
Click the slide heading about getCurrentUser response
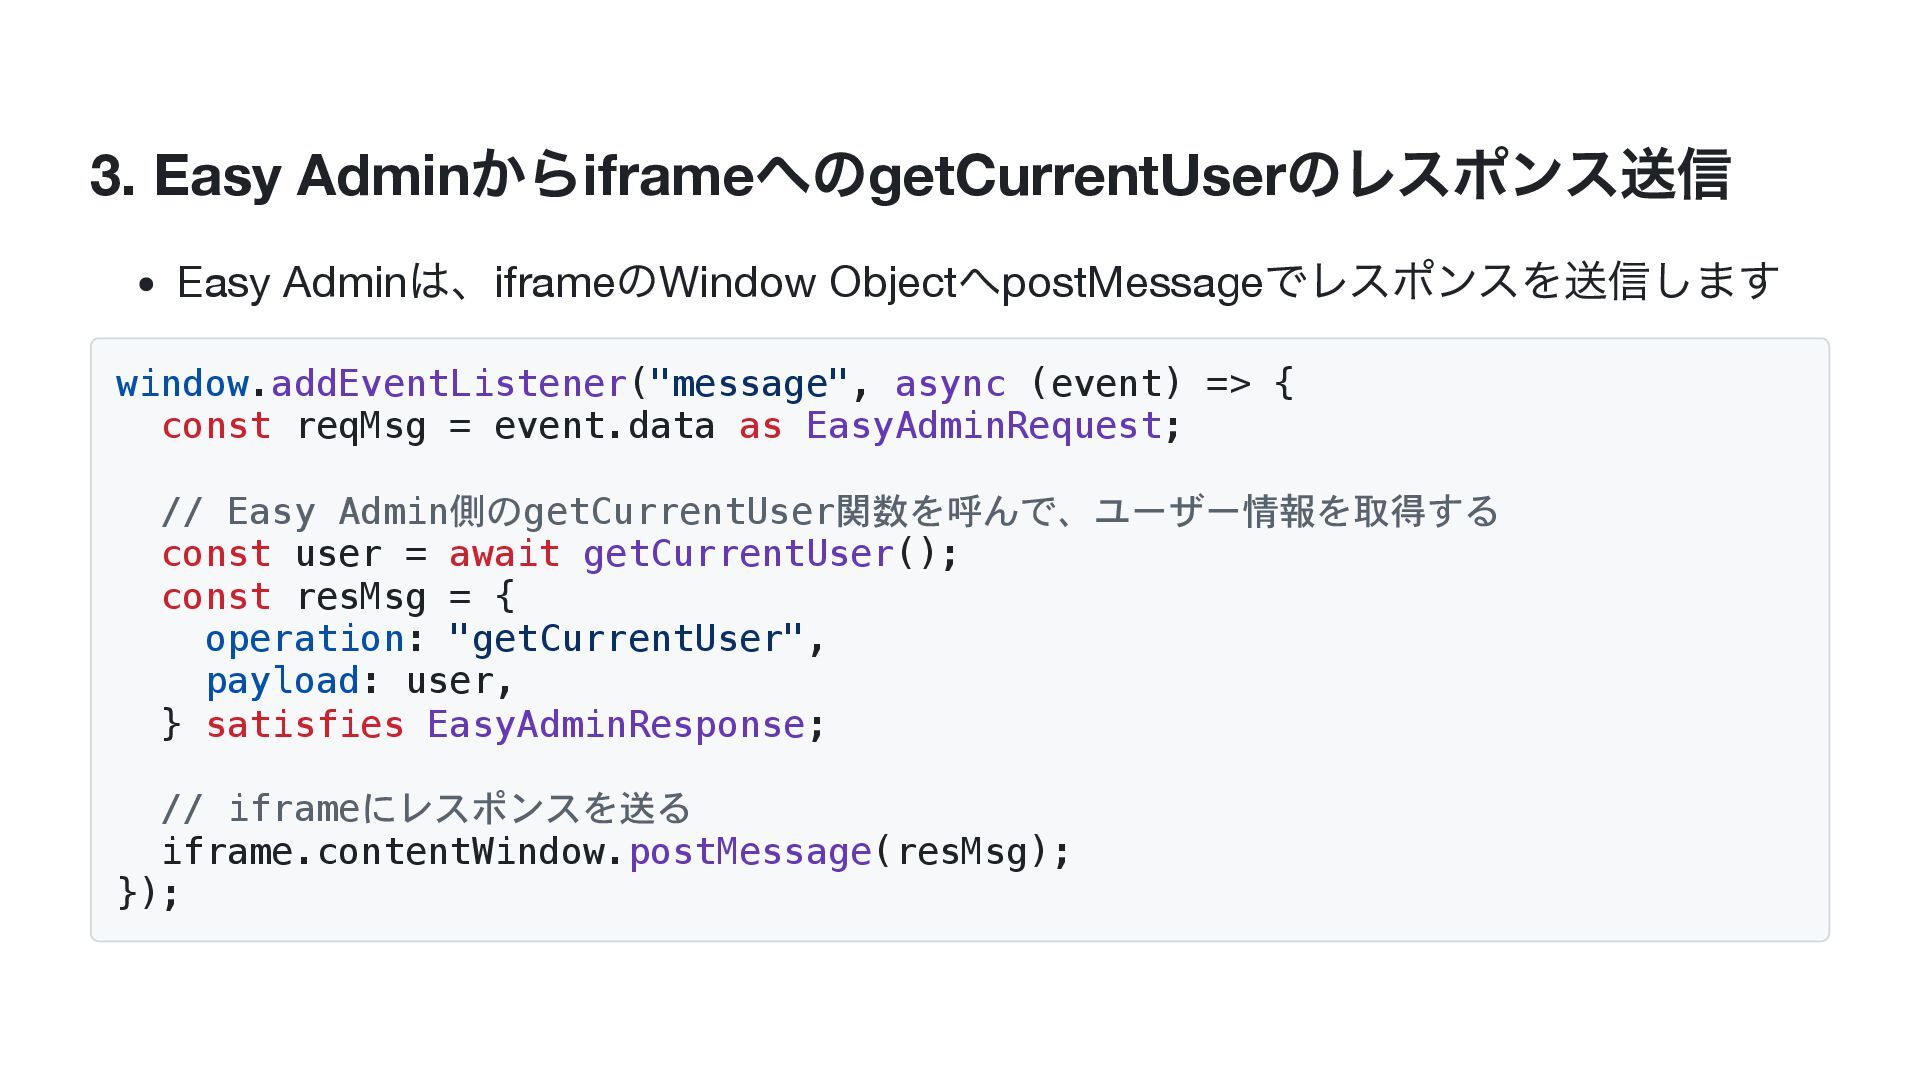(x=910, y=175)
